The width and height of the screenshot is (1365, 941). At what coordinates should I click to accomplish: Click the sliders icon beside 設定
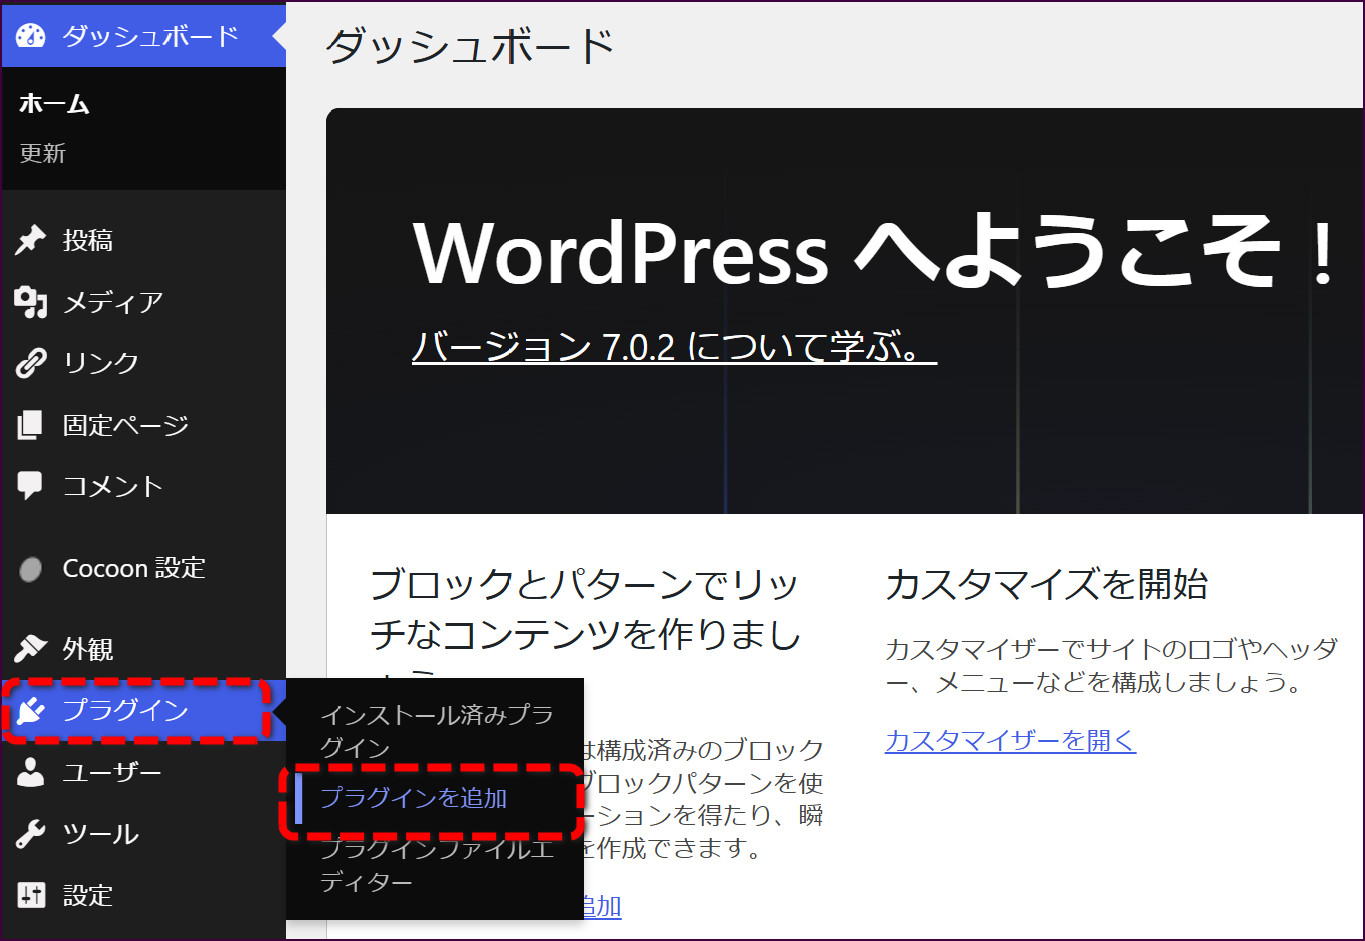31,895
